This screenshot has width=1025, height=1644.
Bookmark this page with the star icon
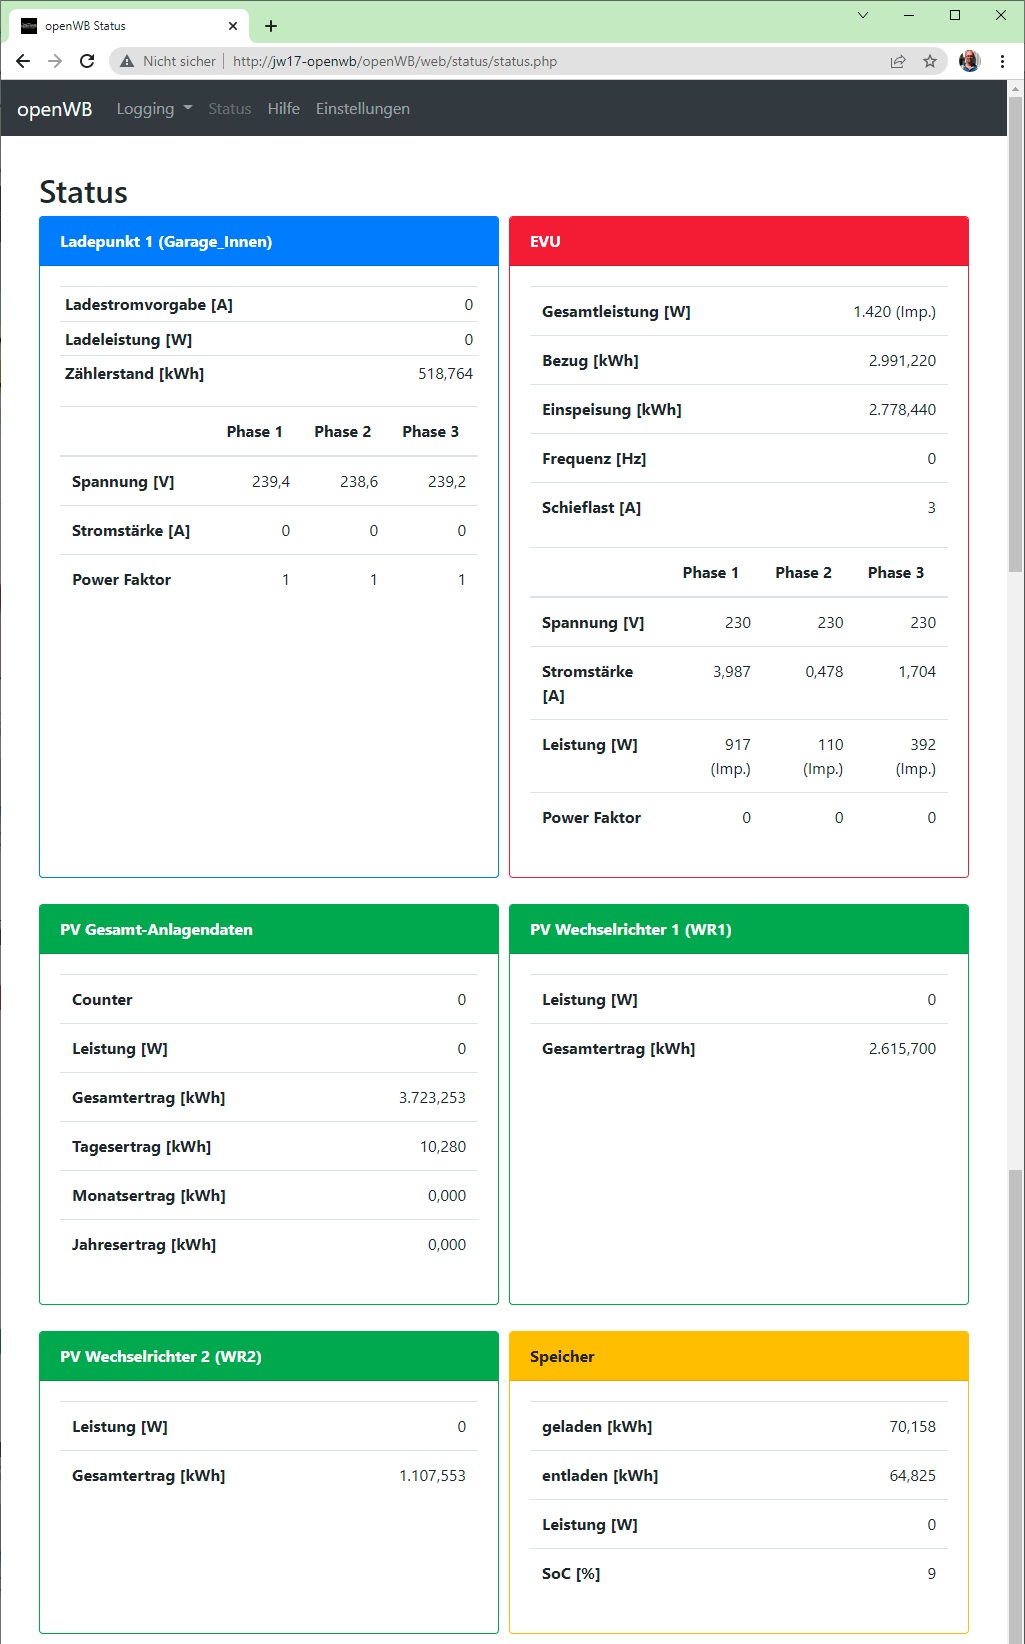click(x=930, y=61)
